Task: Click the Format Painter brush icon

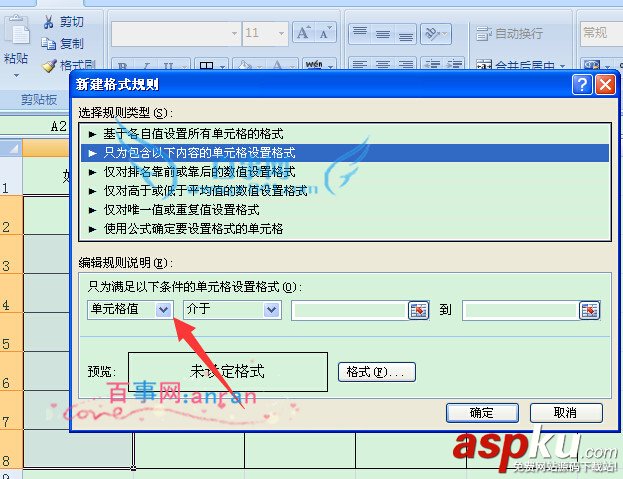Action: click(49, 66)
